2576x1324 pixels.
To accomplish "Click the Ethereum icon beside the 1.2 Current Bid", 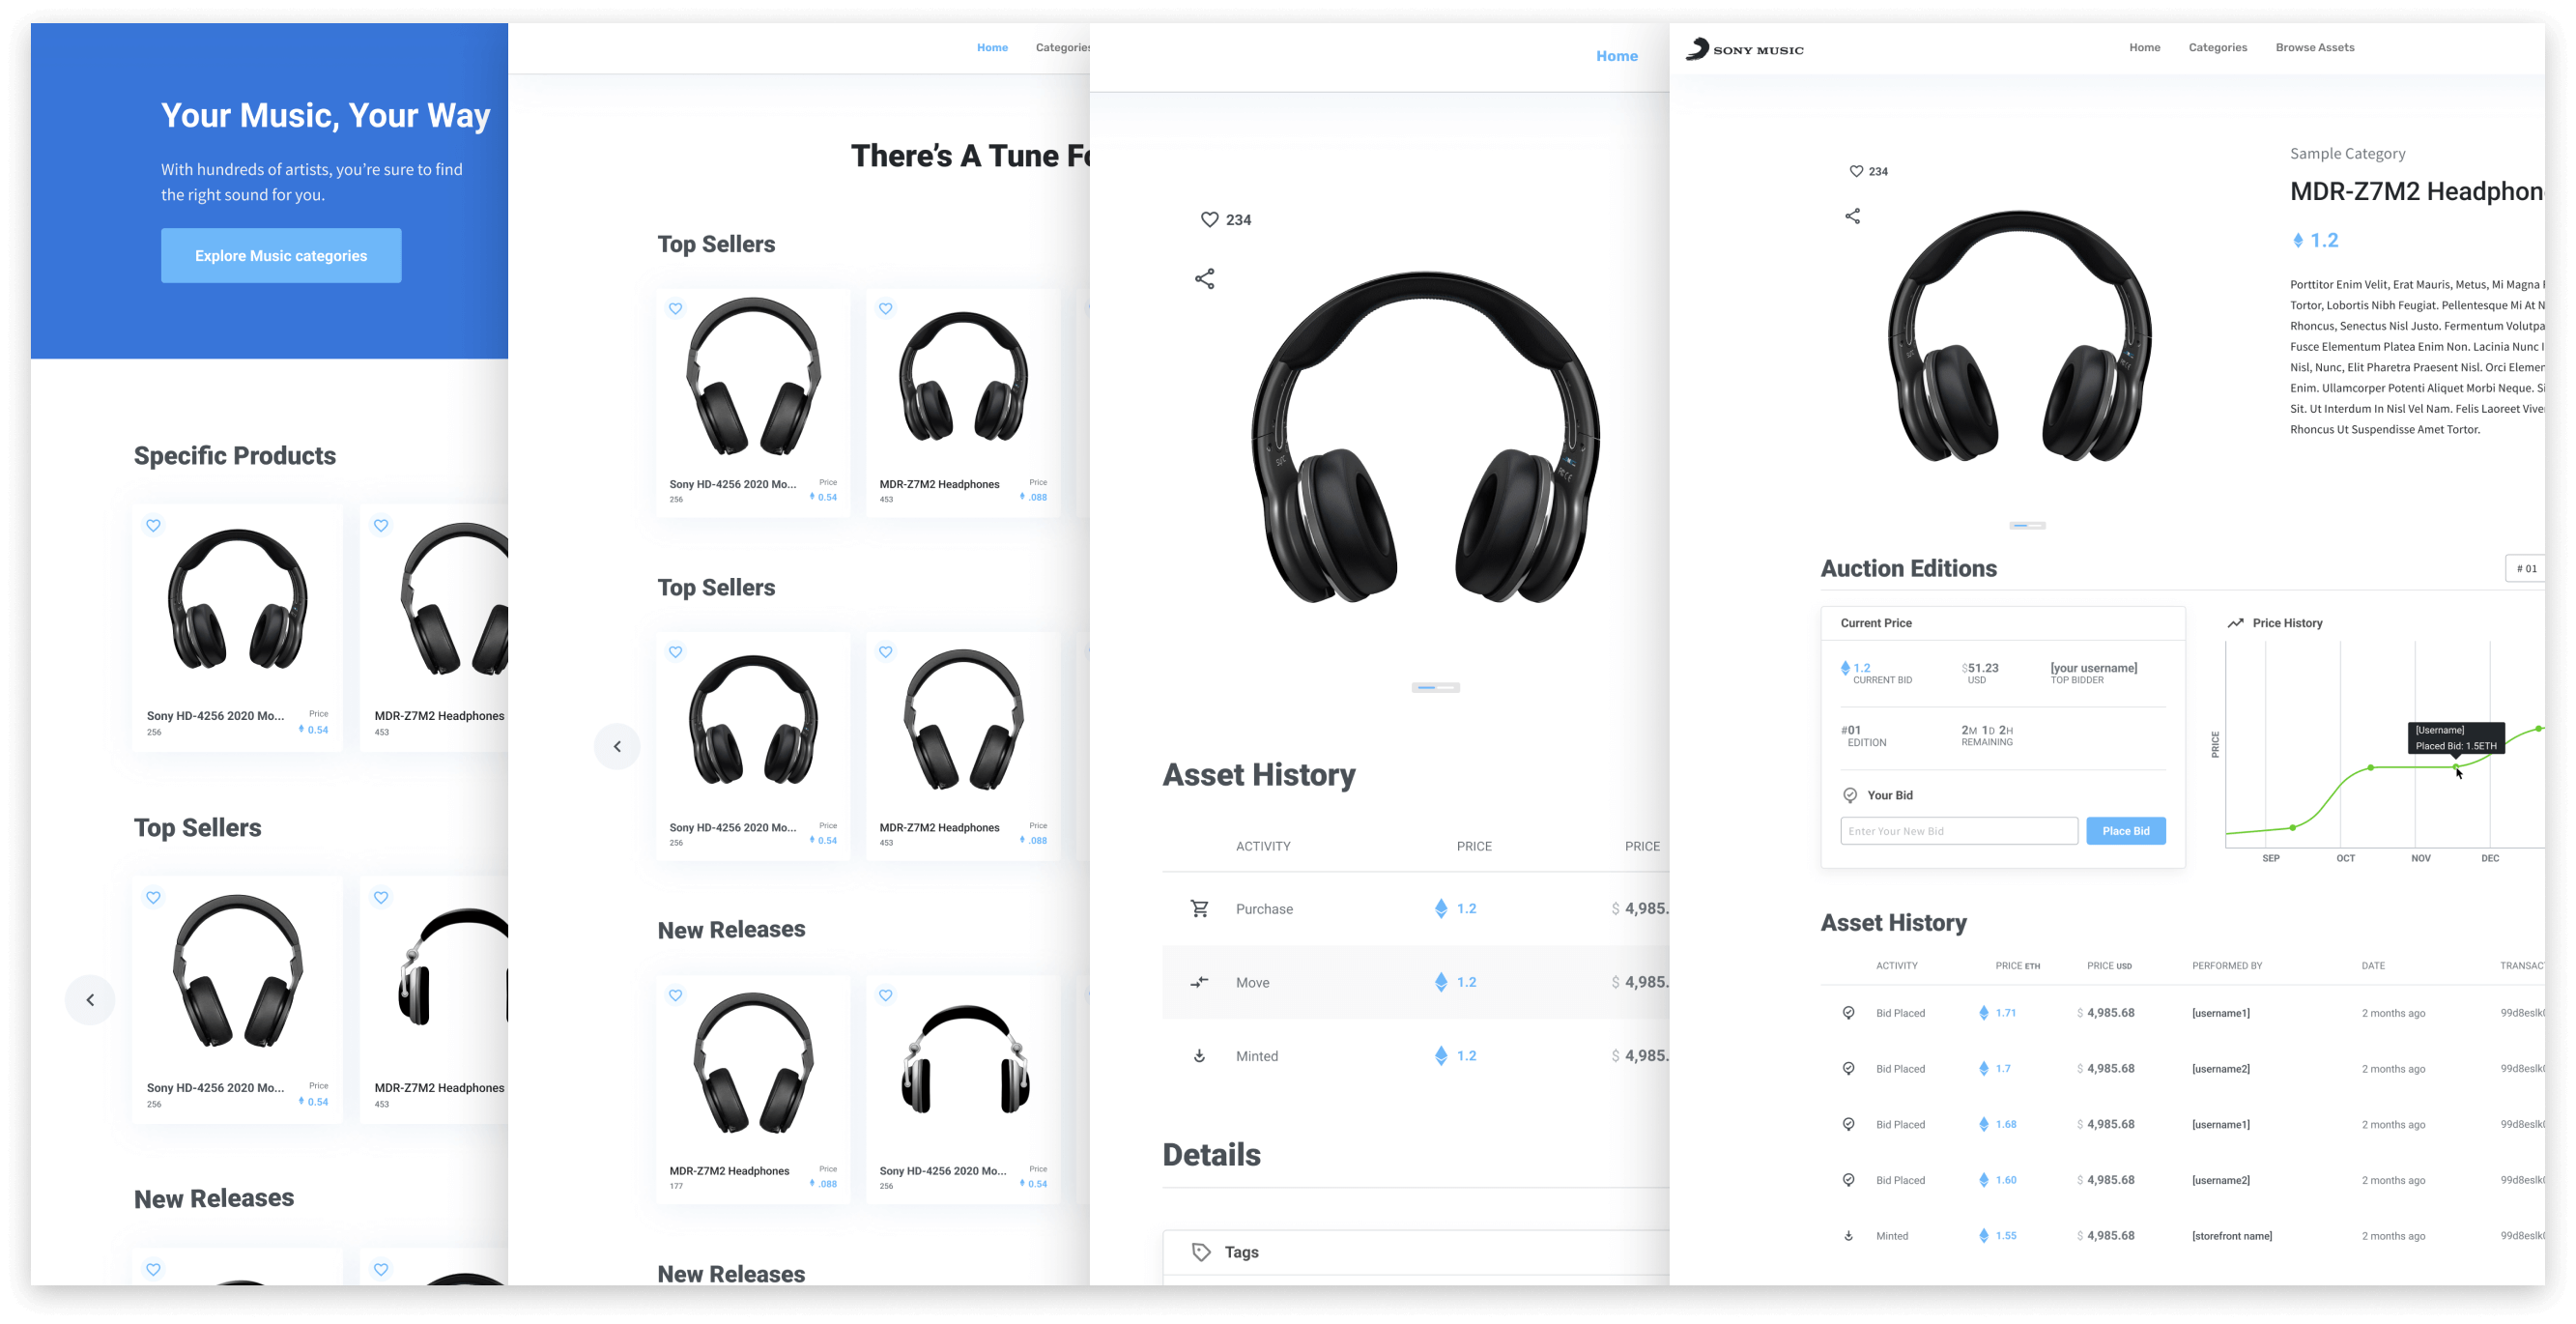I will coord(1845,668).
